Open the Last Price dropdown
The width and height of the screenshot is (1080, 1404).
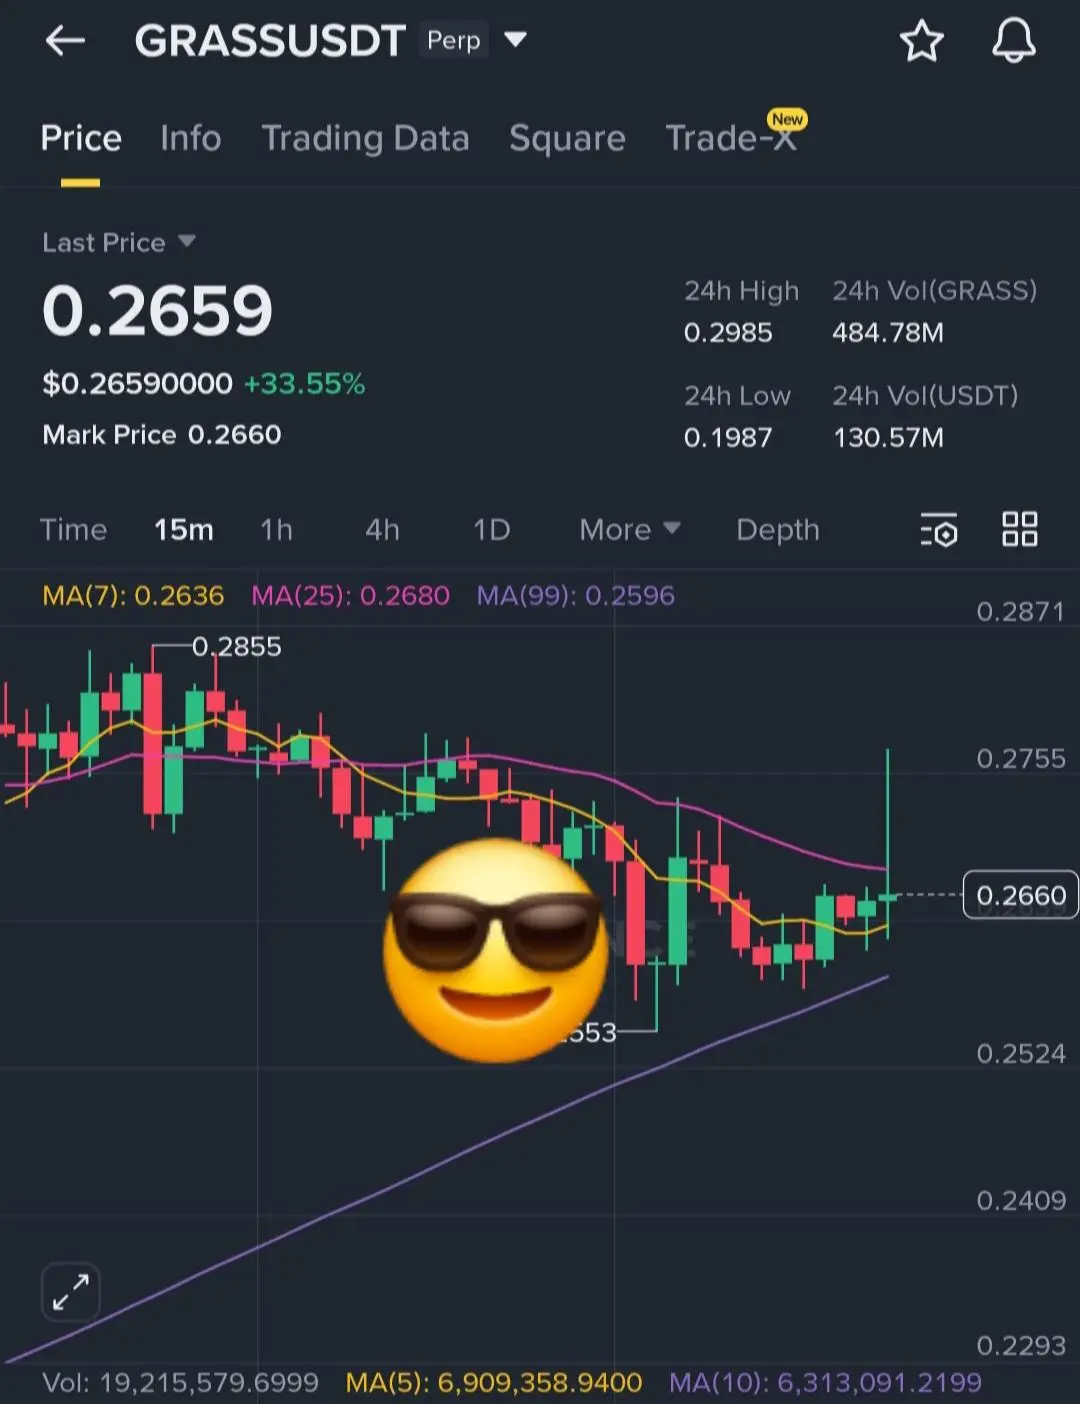119,242
